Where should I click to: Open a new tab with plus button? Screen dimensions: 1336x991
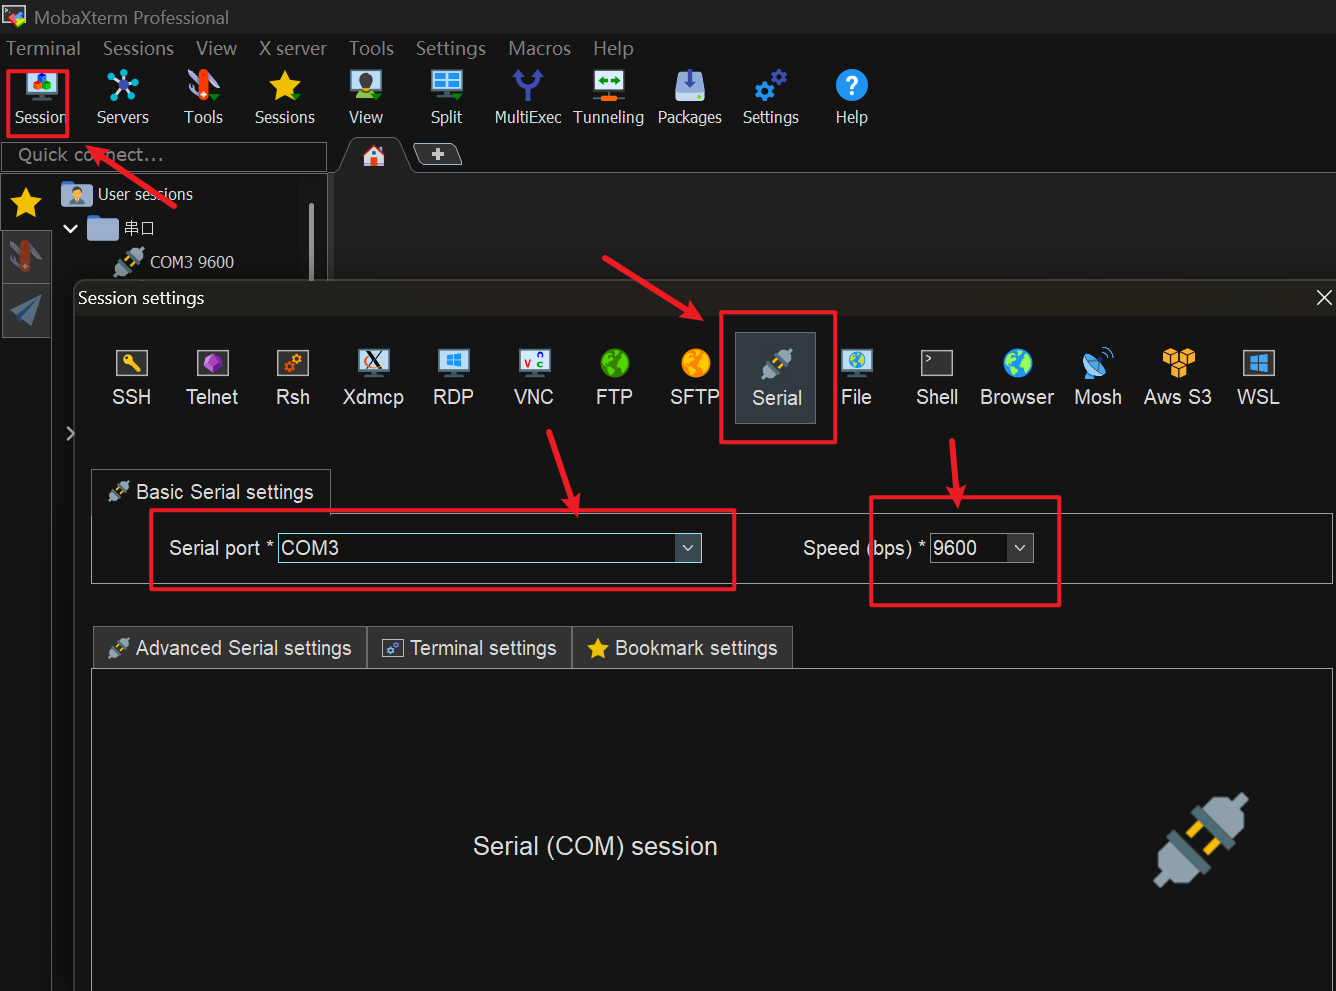(437, 154)
